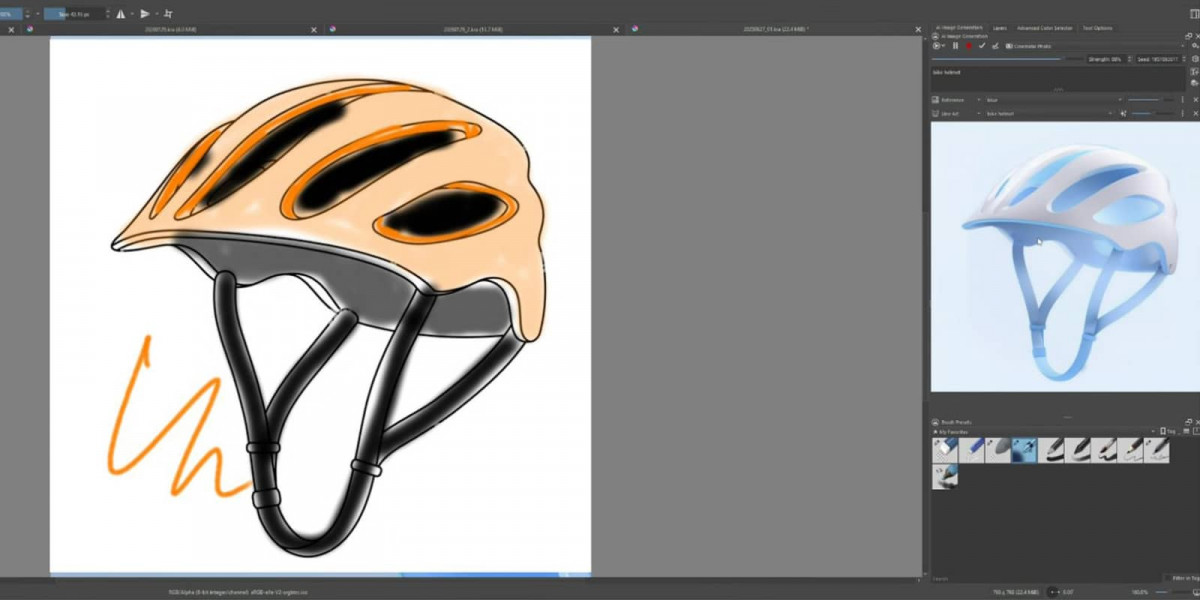The image size is (1200, 600).
Task: Apply the generated result with the checkmark icon
Action: click(x=982, y=45)
